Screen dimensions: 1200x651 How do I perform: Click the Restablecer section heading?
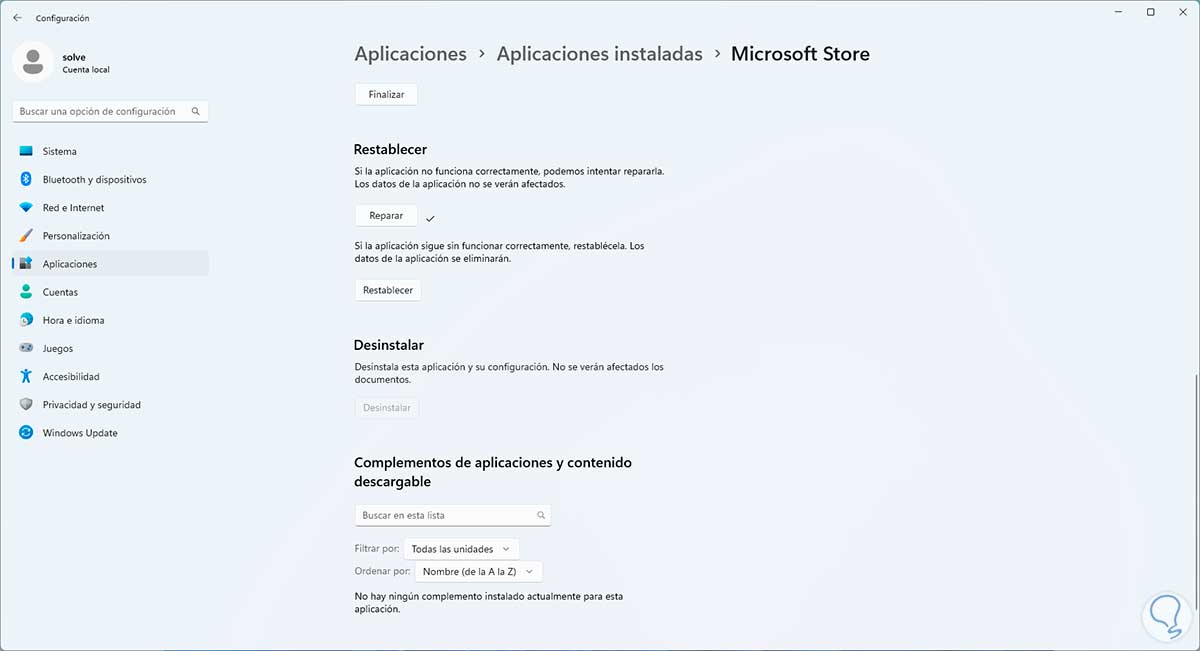point(390,150)
